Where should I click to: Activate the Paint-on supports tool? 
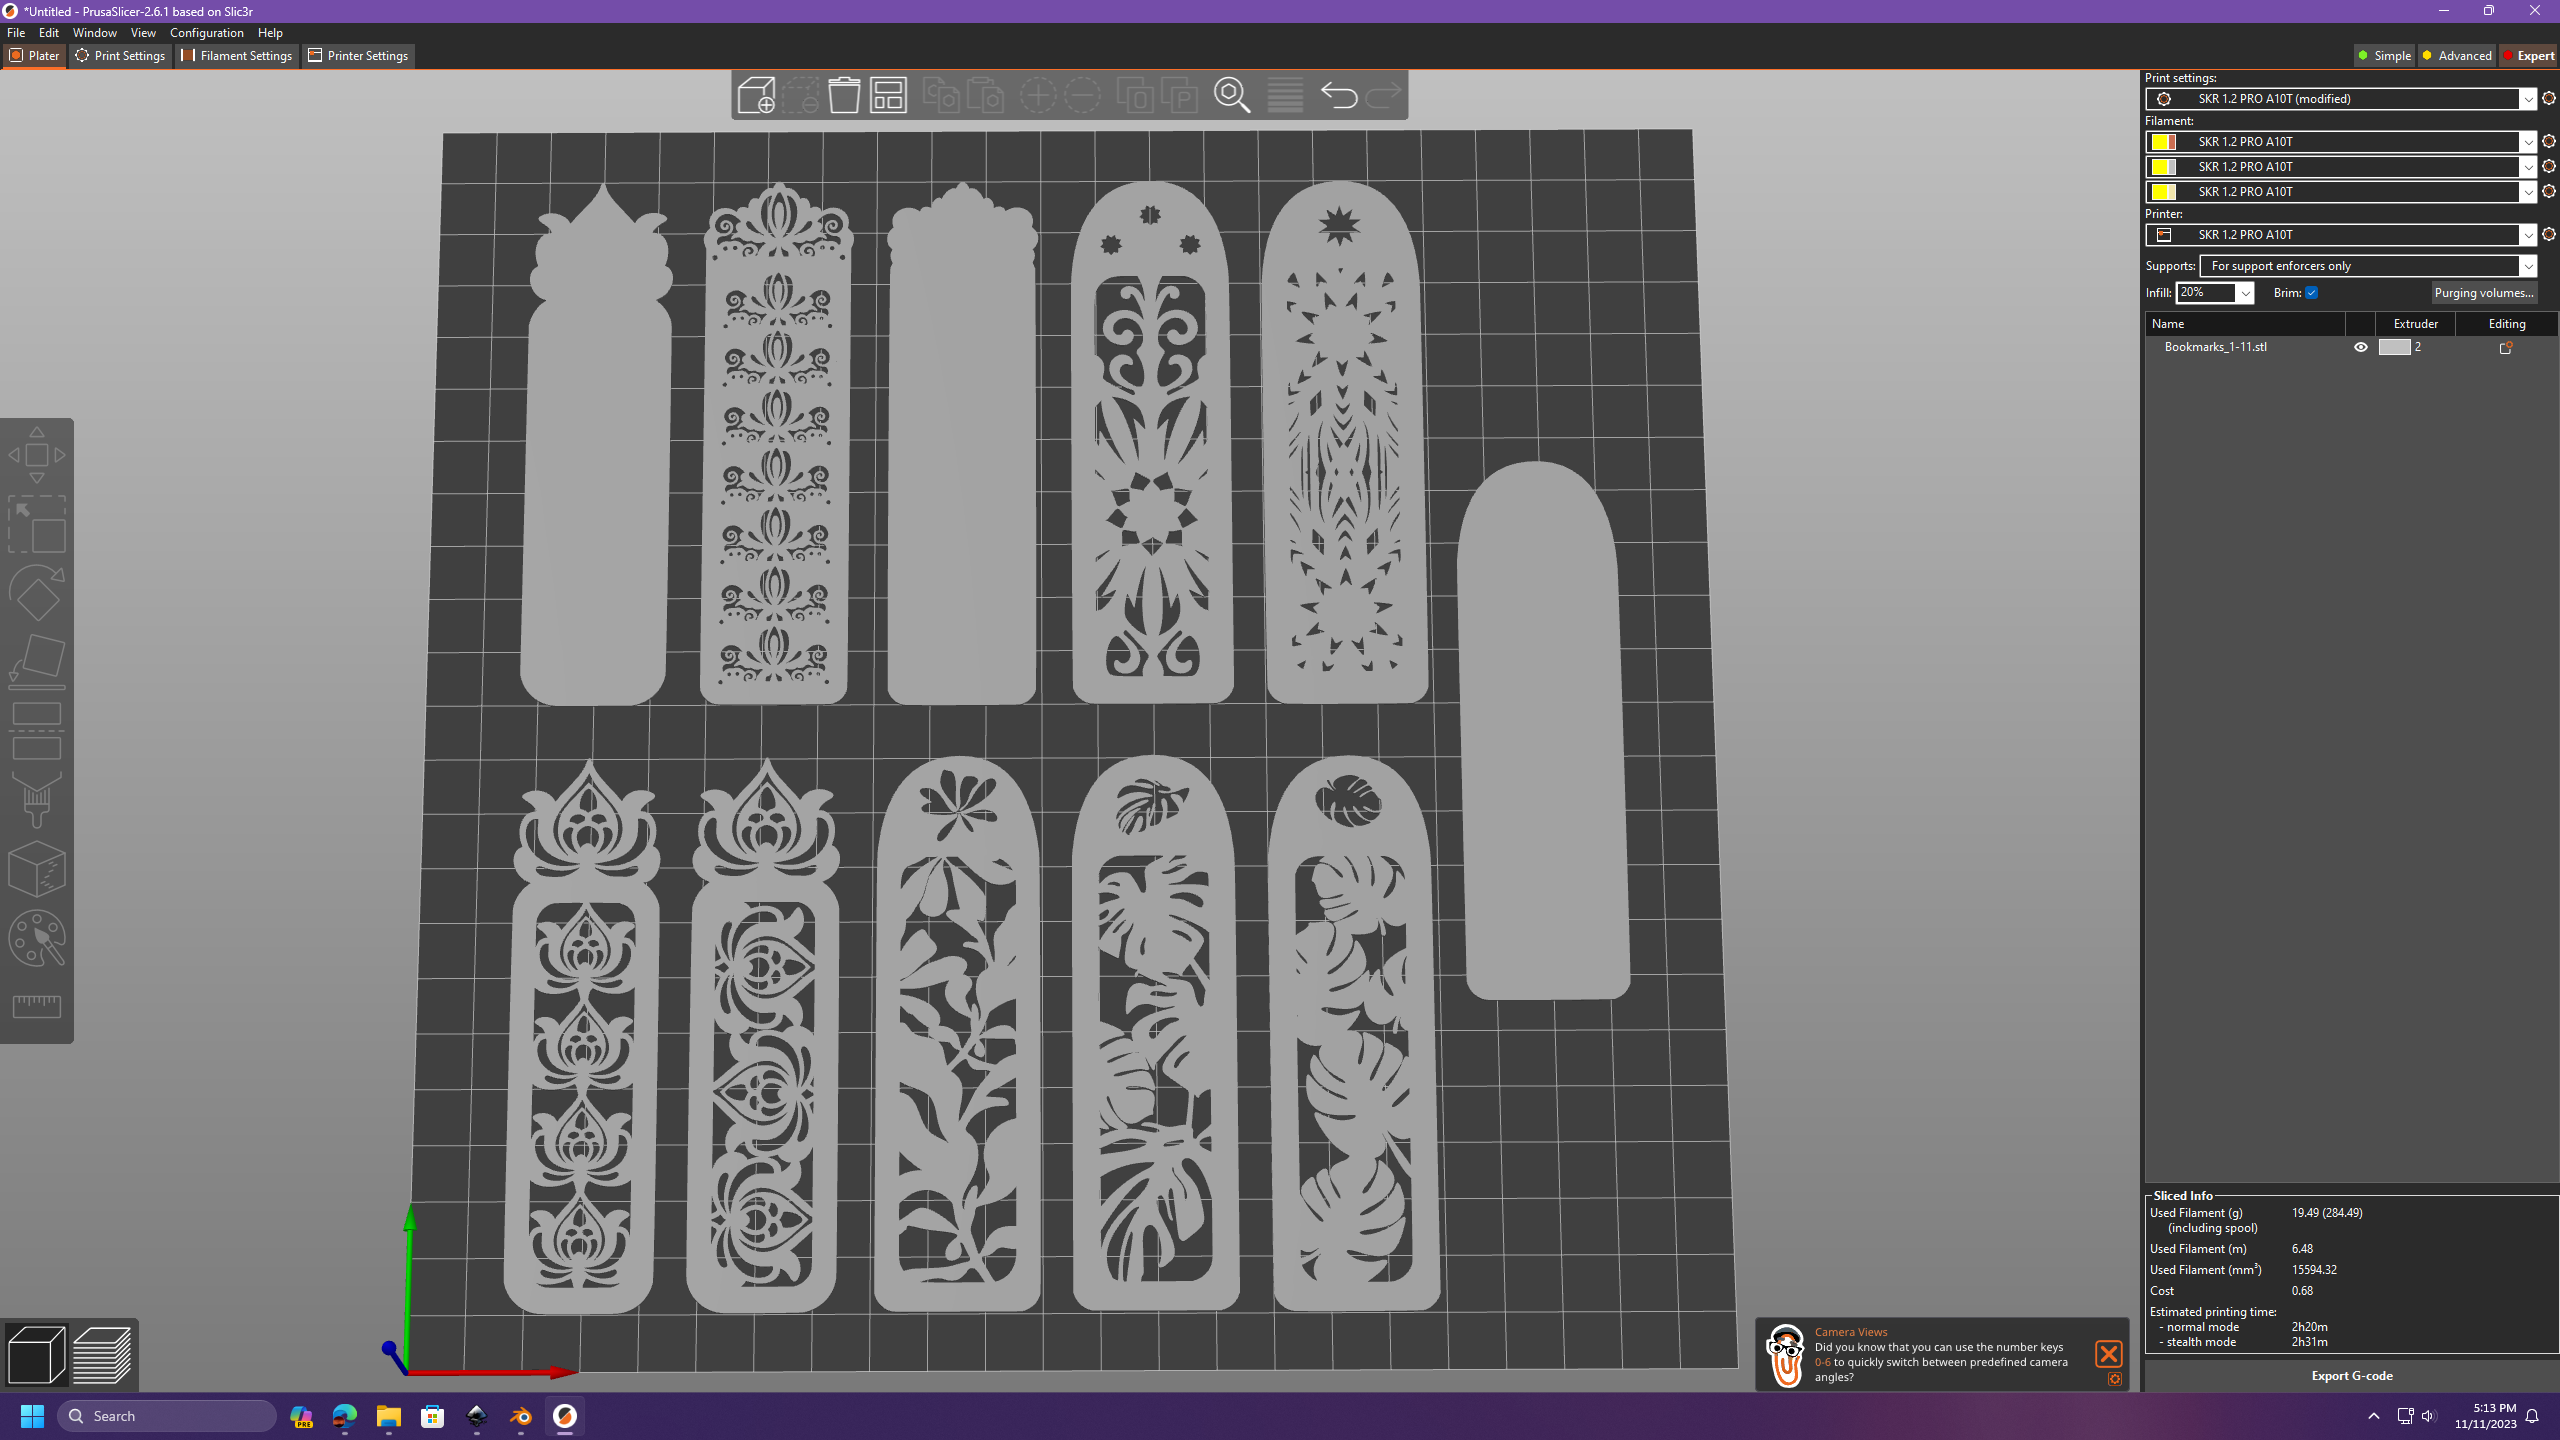click(x=37, y=800)
